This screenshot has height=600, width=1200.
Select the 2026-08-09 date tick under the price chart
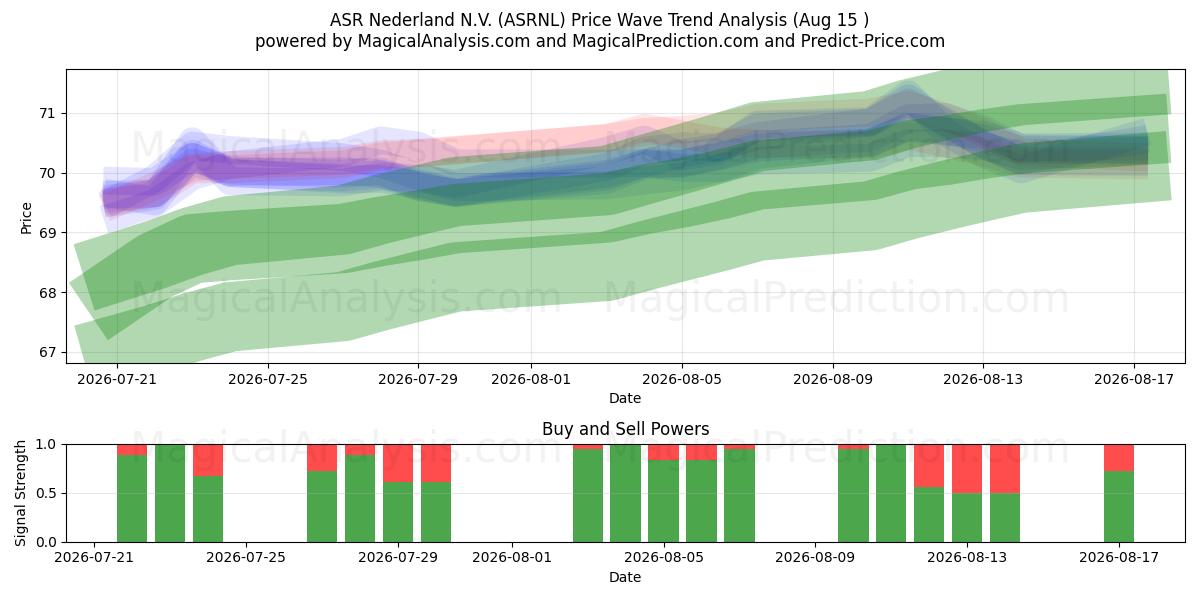[x=833, y=379]
